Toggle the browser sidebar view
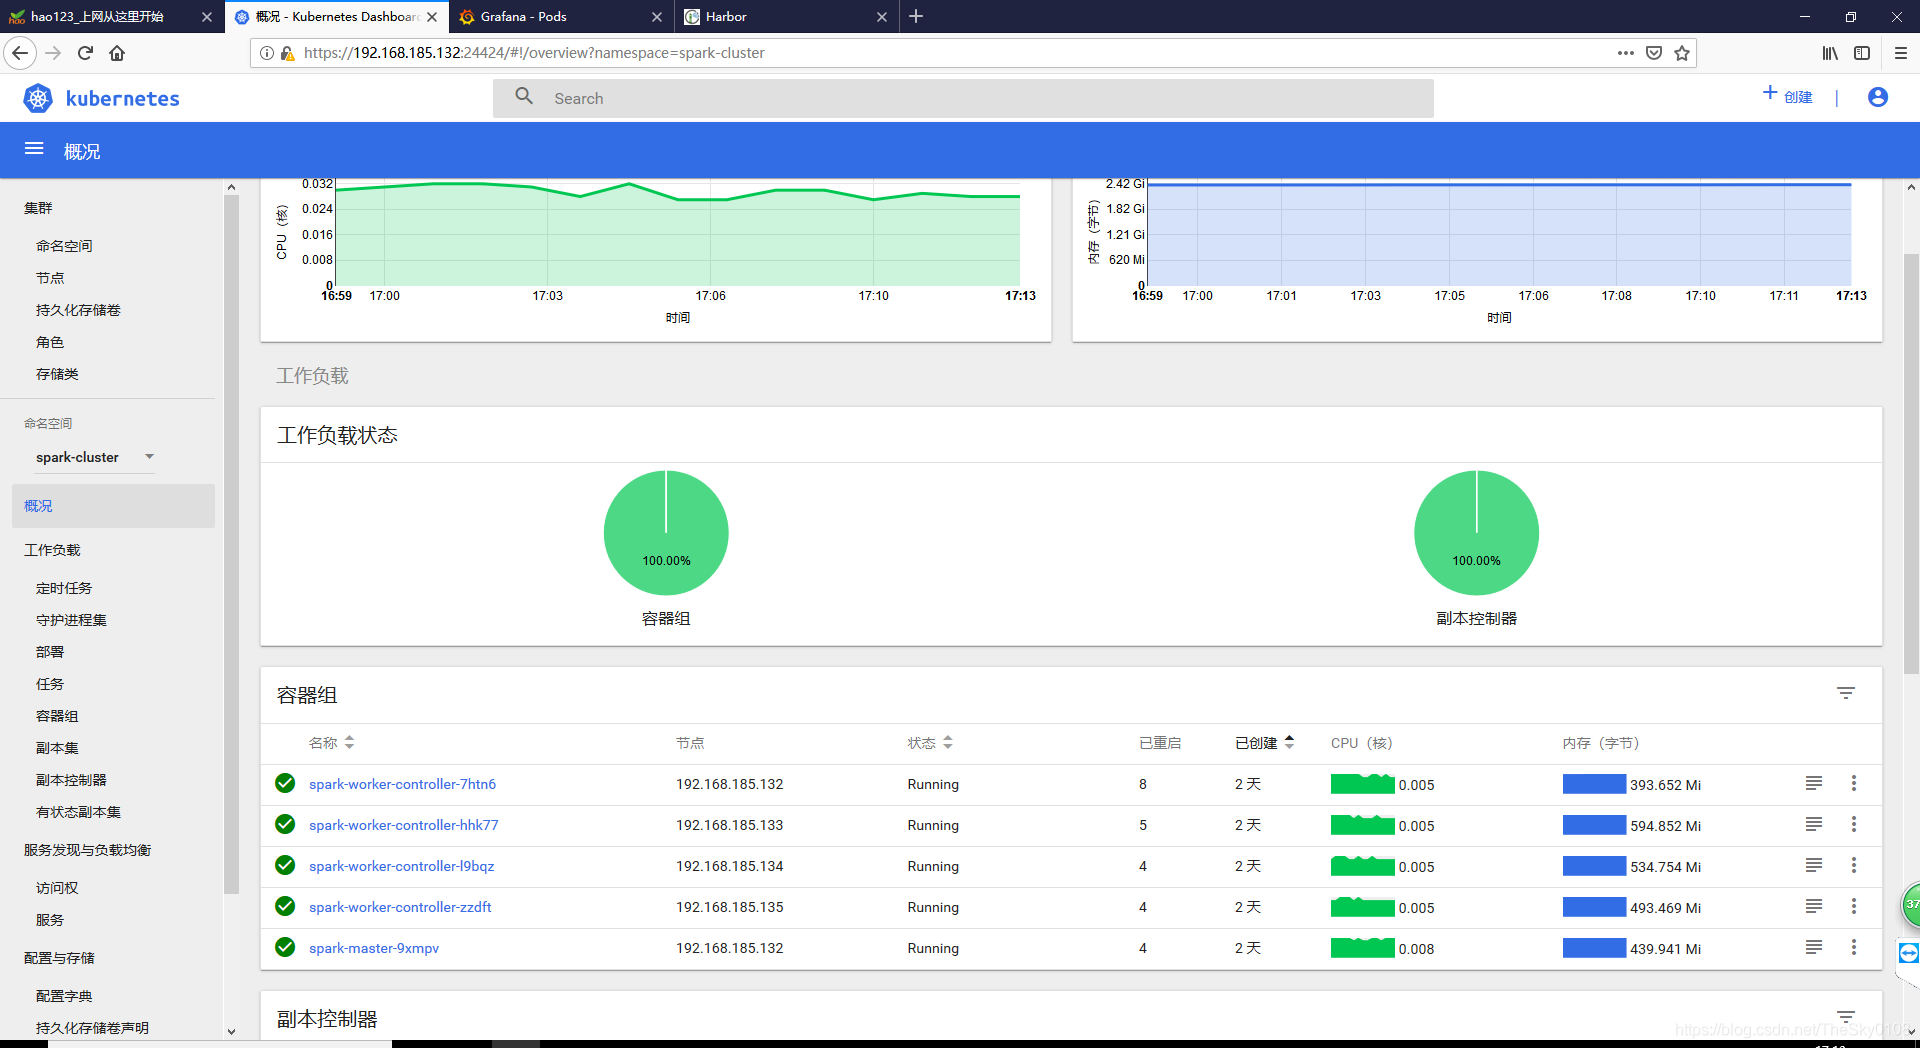1920x1048 pixels. coord(1862,53)
